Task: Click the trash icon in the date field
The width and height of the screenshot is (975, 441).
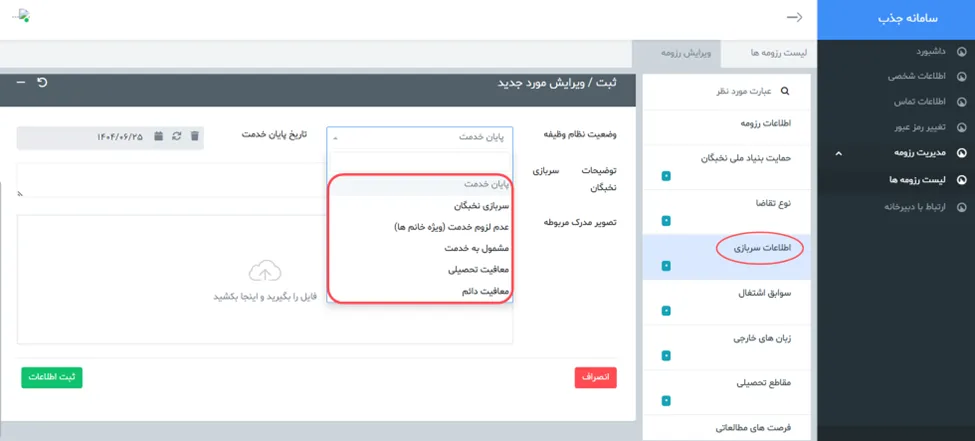Action: (x=195, y=136)
